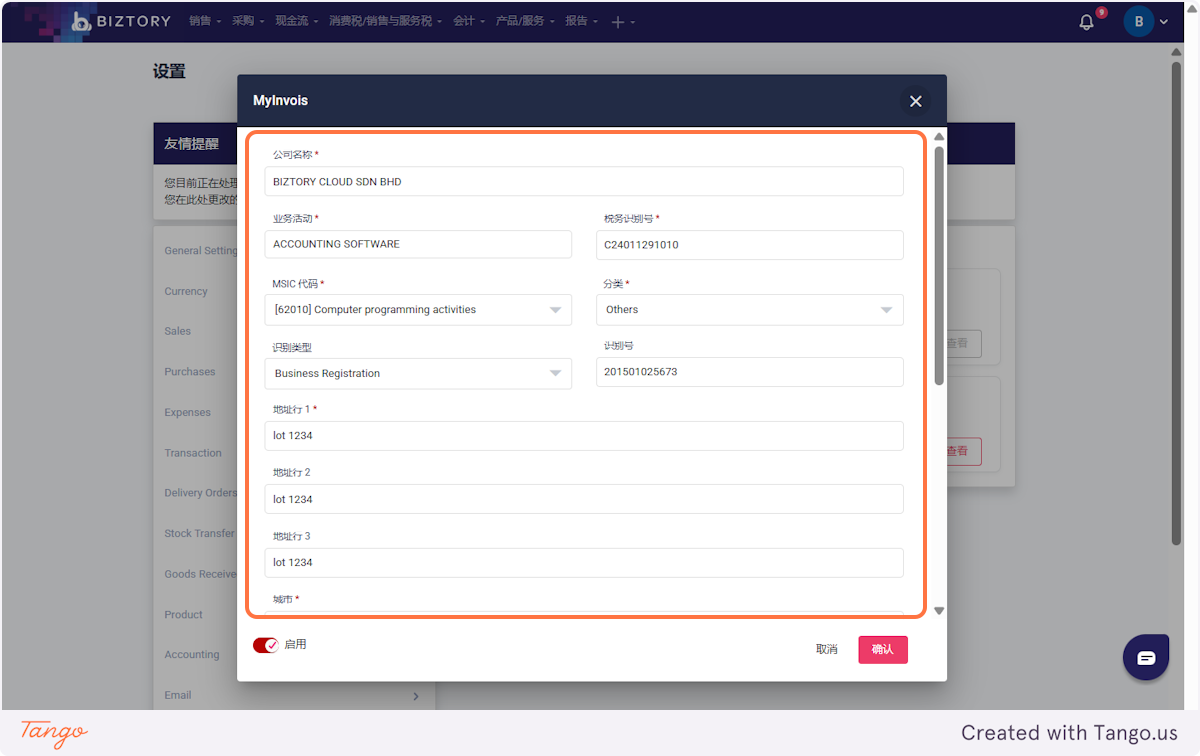Open the 会计 menu
The image size is (1200, 756).
click(469, 21)
